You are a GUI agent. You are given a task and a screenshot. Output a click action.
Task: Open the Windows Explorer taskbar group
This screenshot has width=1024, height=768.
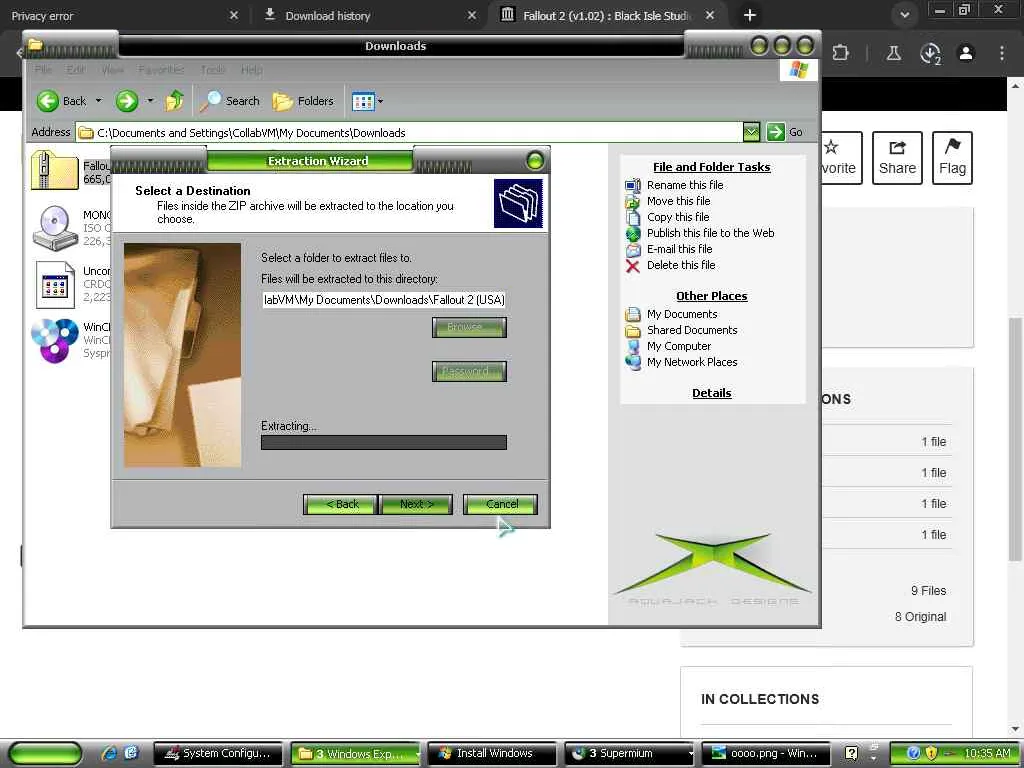(x=355, y=754)
